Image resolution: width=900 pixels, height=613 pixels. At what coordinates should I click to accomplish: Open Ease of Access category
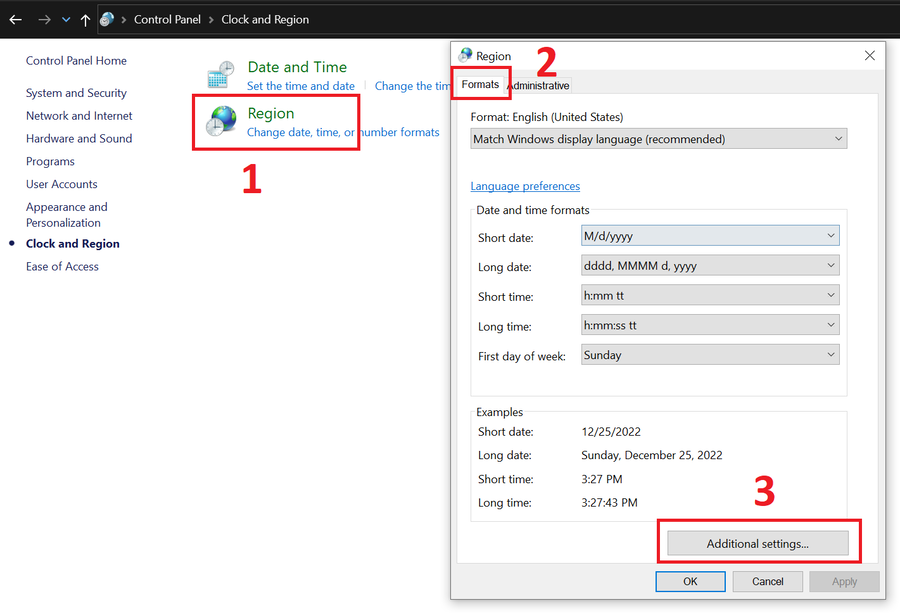[63, 267]
